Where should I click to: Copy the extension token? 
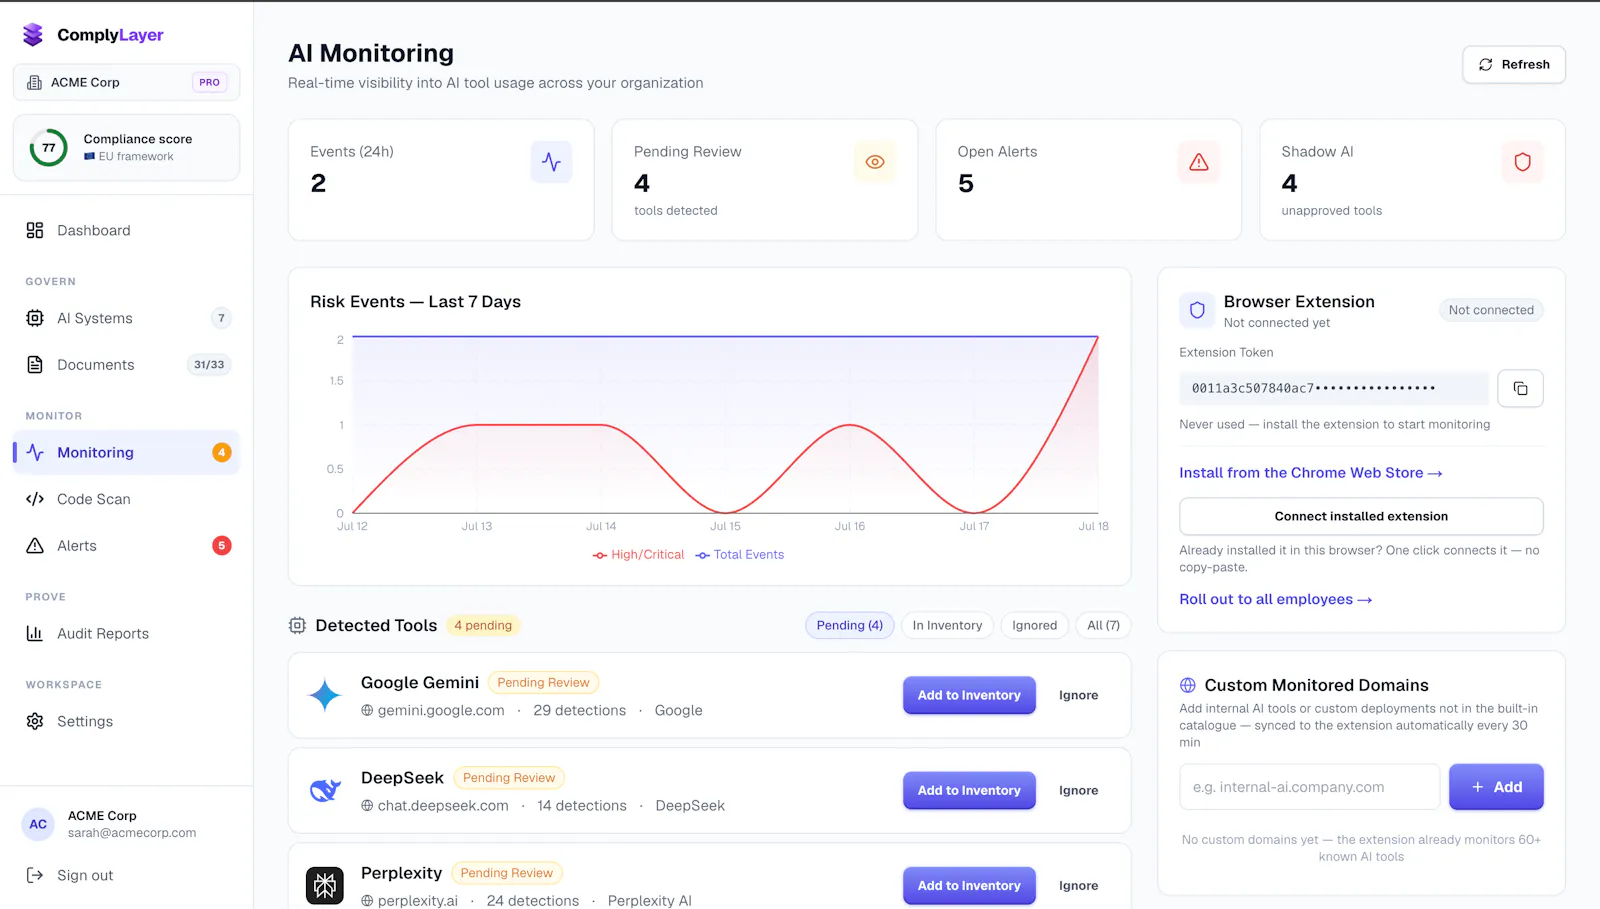[1520, 388]
